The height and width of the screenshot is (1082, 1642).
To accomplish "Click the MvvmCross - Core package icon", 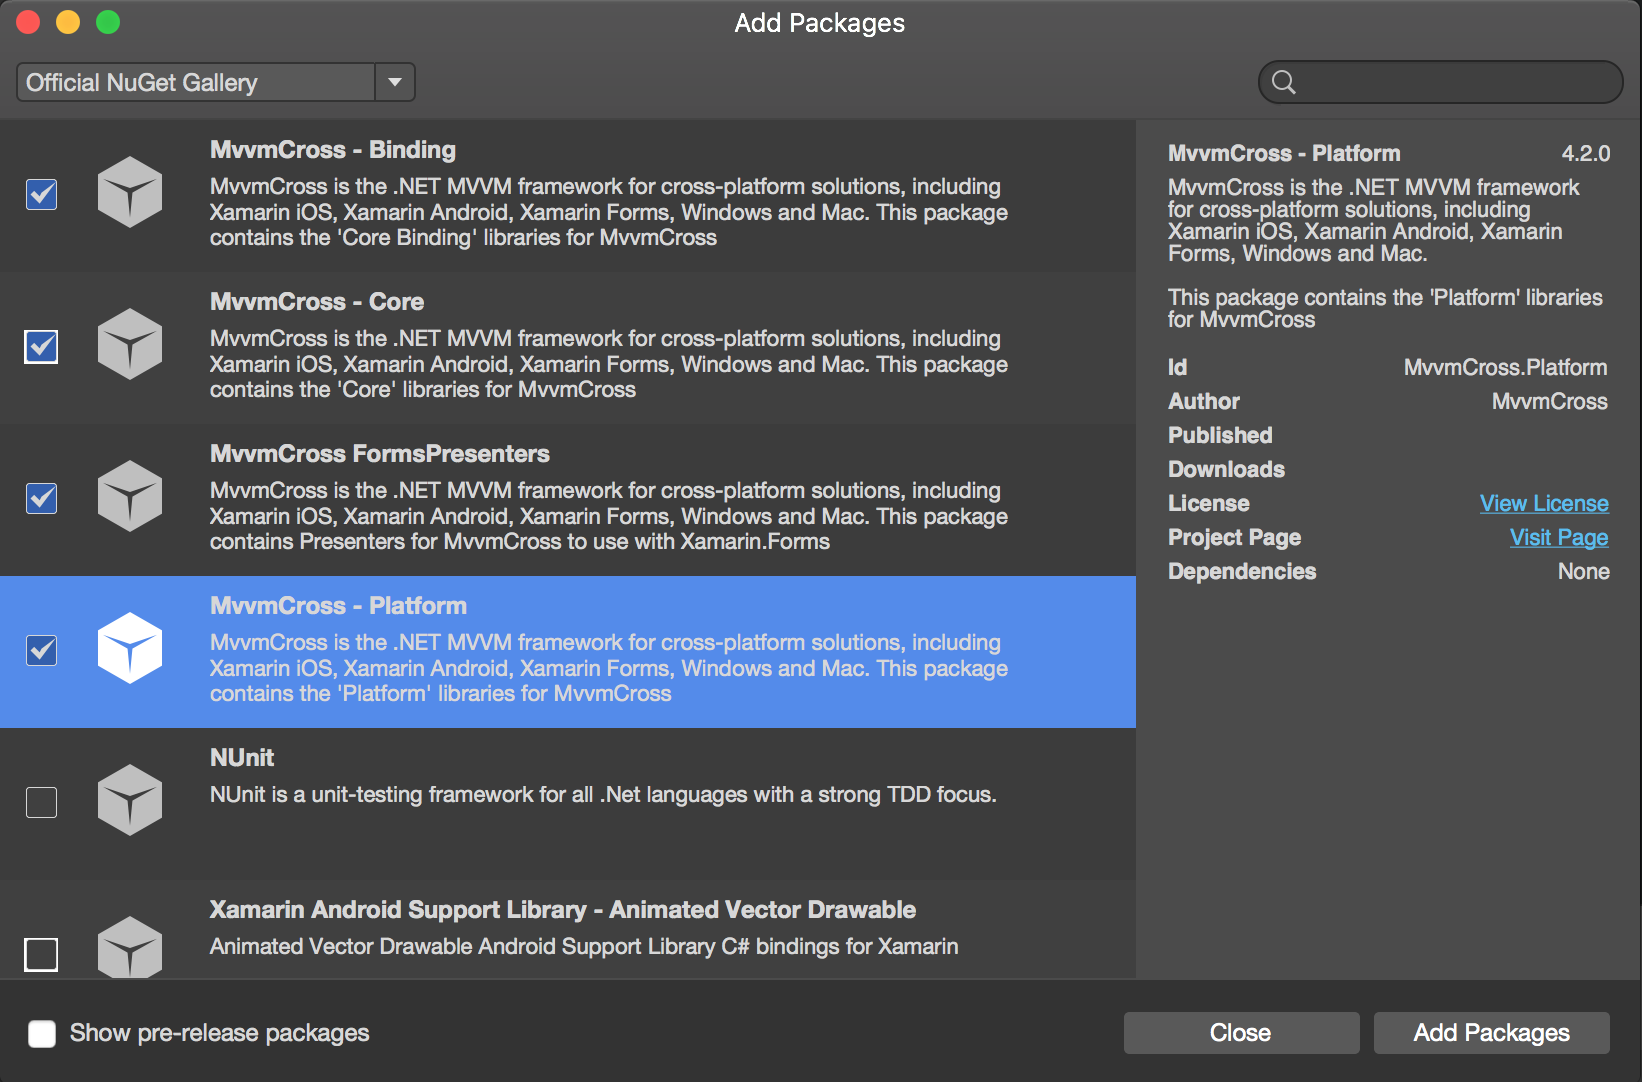I will (130, 344).
